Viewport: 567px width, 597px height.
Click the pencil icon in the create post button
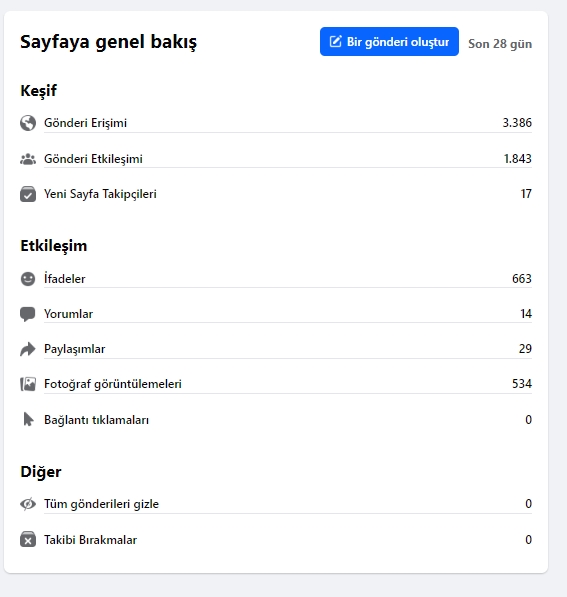pyautogui.click(x=335, y=41)
